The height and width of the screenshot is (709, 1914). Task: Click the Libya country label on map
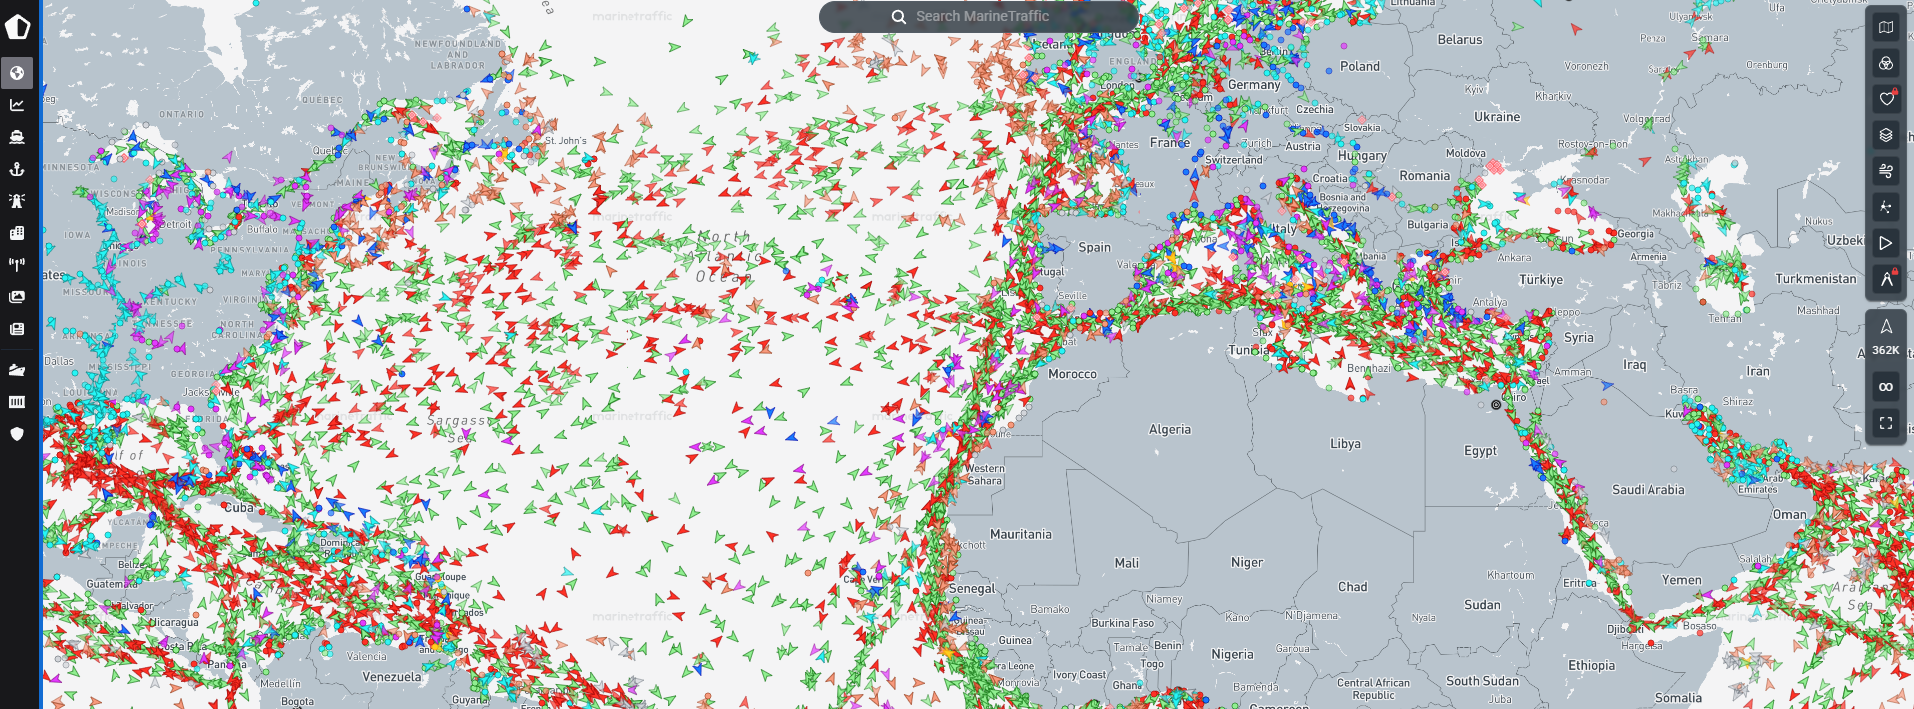[x=1345, y=444]
